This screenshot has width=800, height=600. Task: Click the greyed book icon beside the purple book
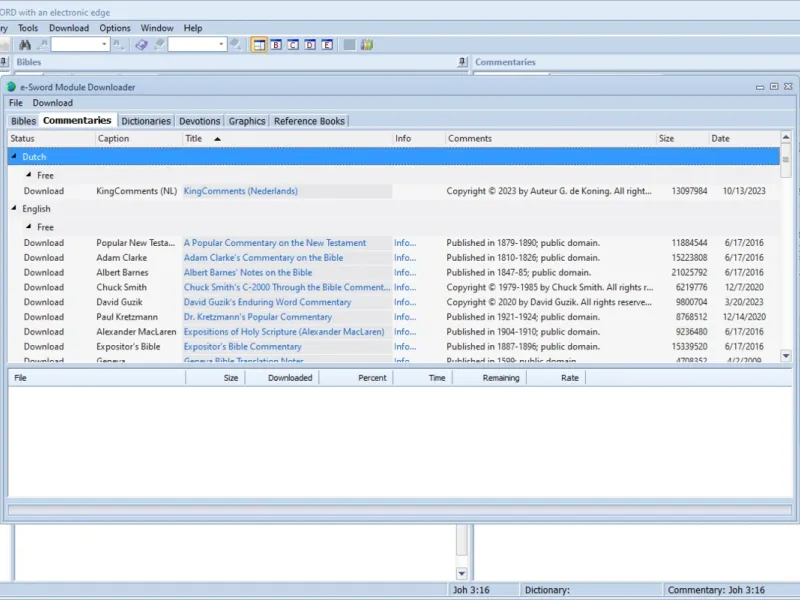[x=159, y=45]
